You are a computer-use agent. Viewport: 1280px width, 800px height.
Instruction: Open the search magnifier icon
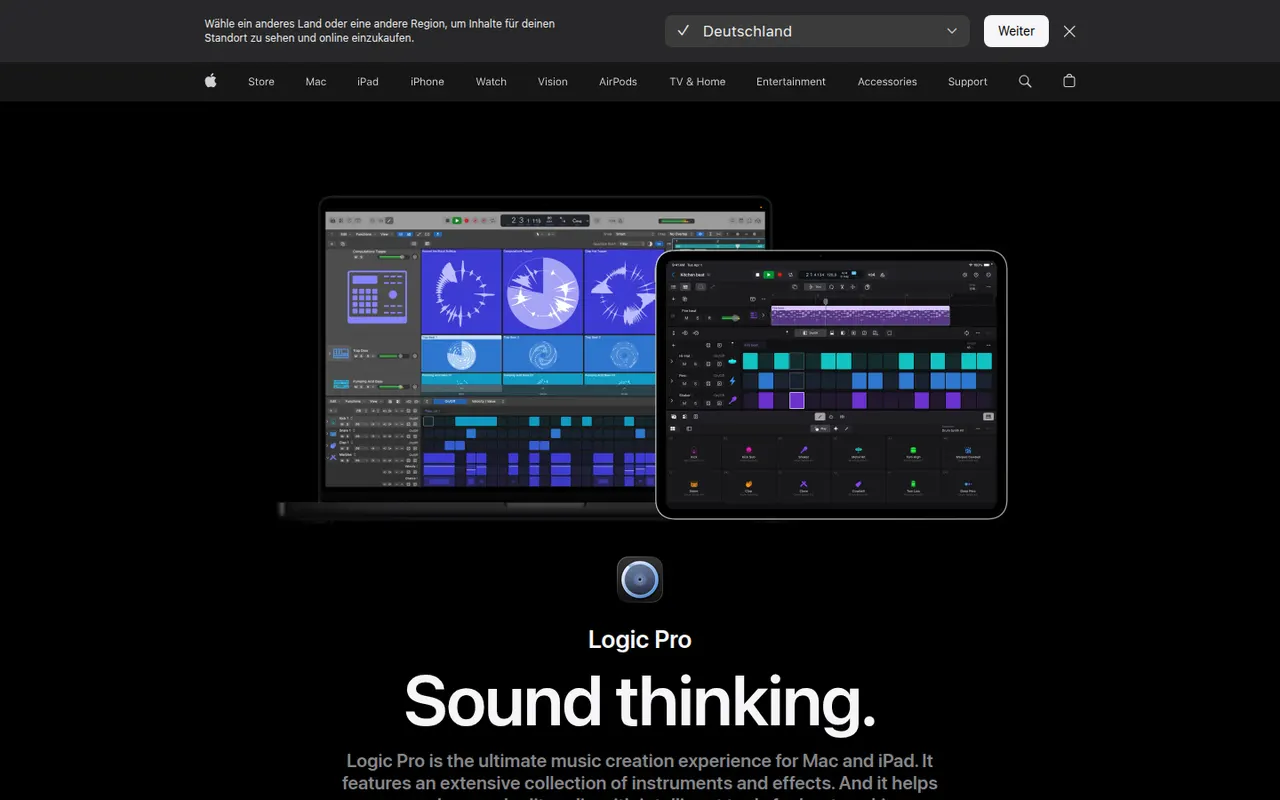1025,81
